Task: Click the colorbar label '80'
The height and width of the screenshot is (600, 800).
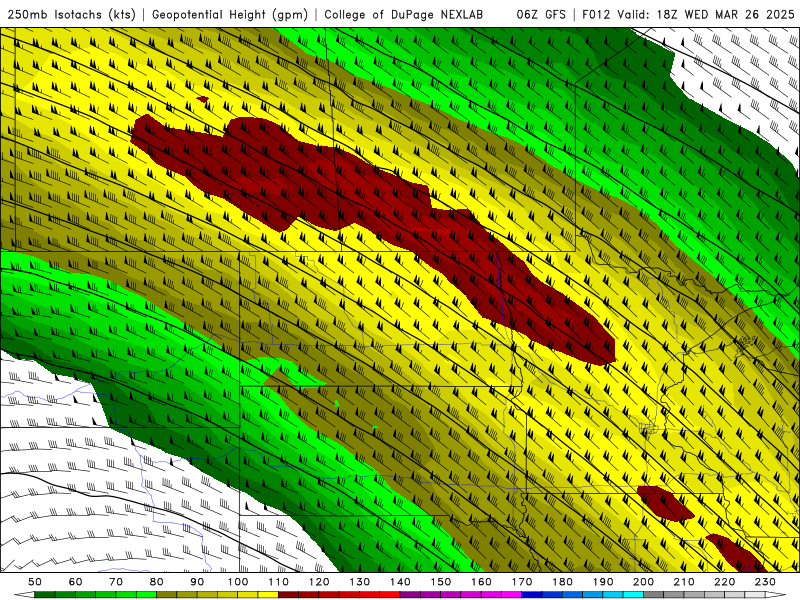Action: pos(157,582)
